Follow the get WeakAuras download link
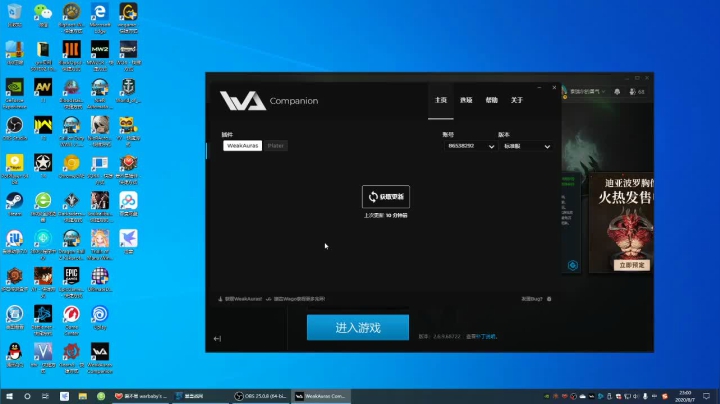This screenshot has width=720, height=404. [240, 299]
